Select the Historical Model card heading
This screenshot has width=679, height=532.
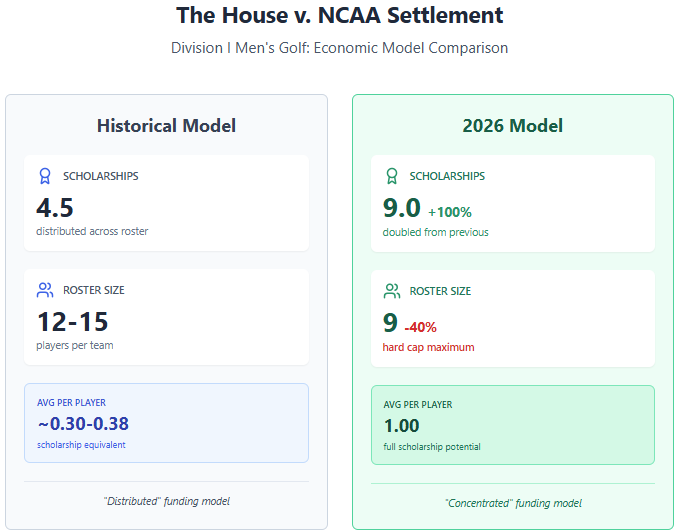[166, 126]
